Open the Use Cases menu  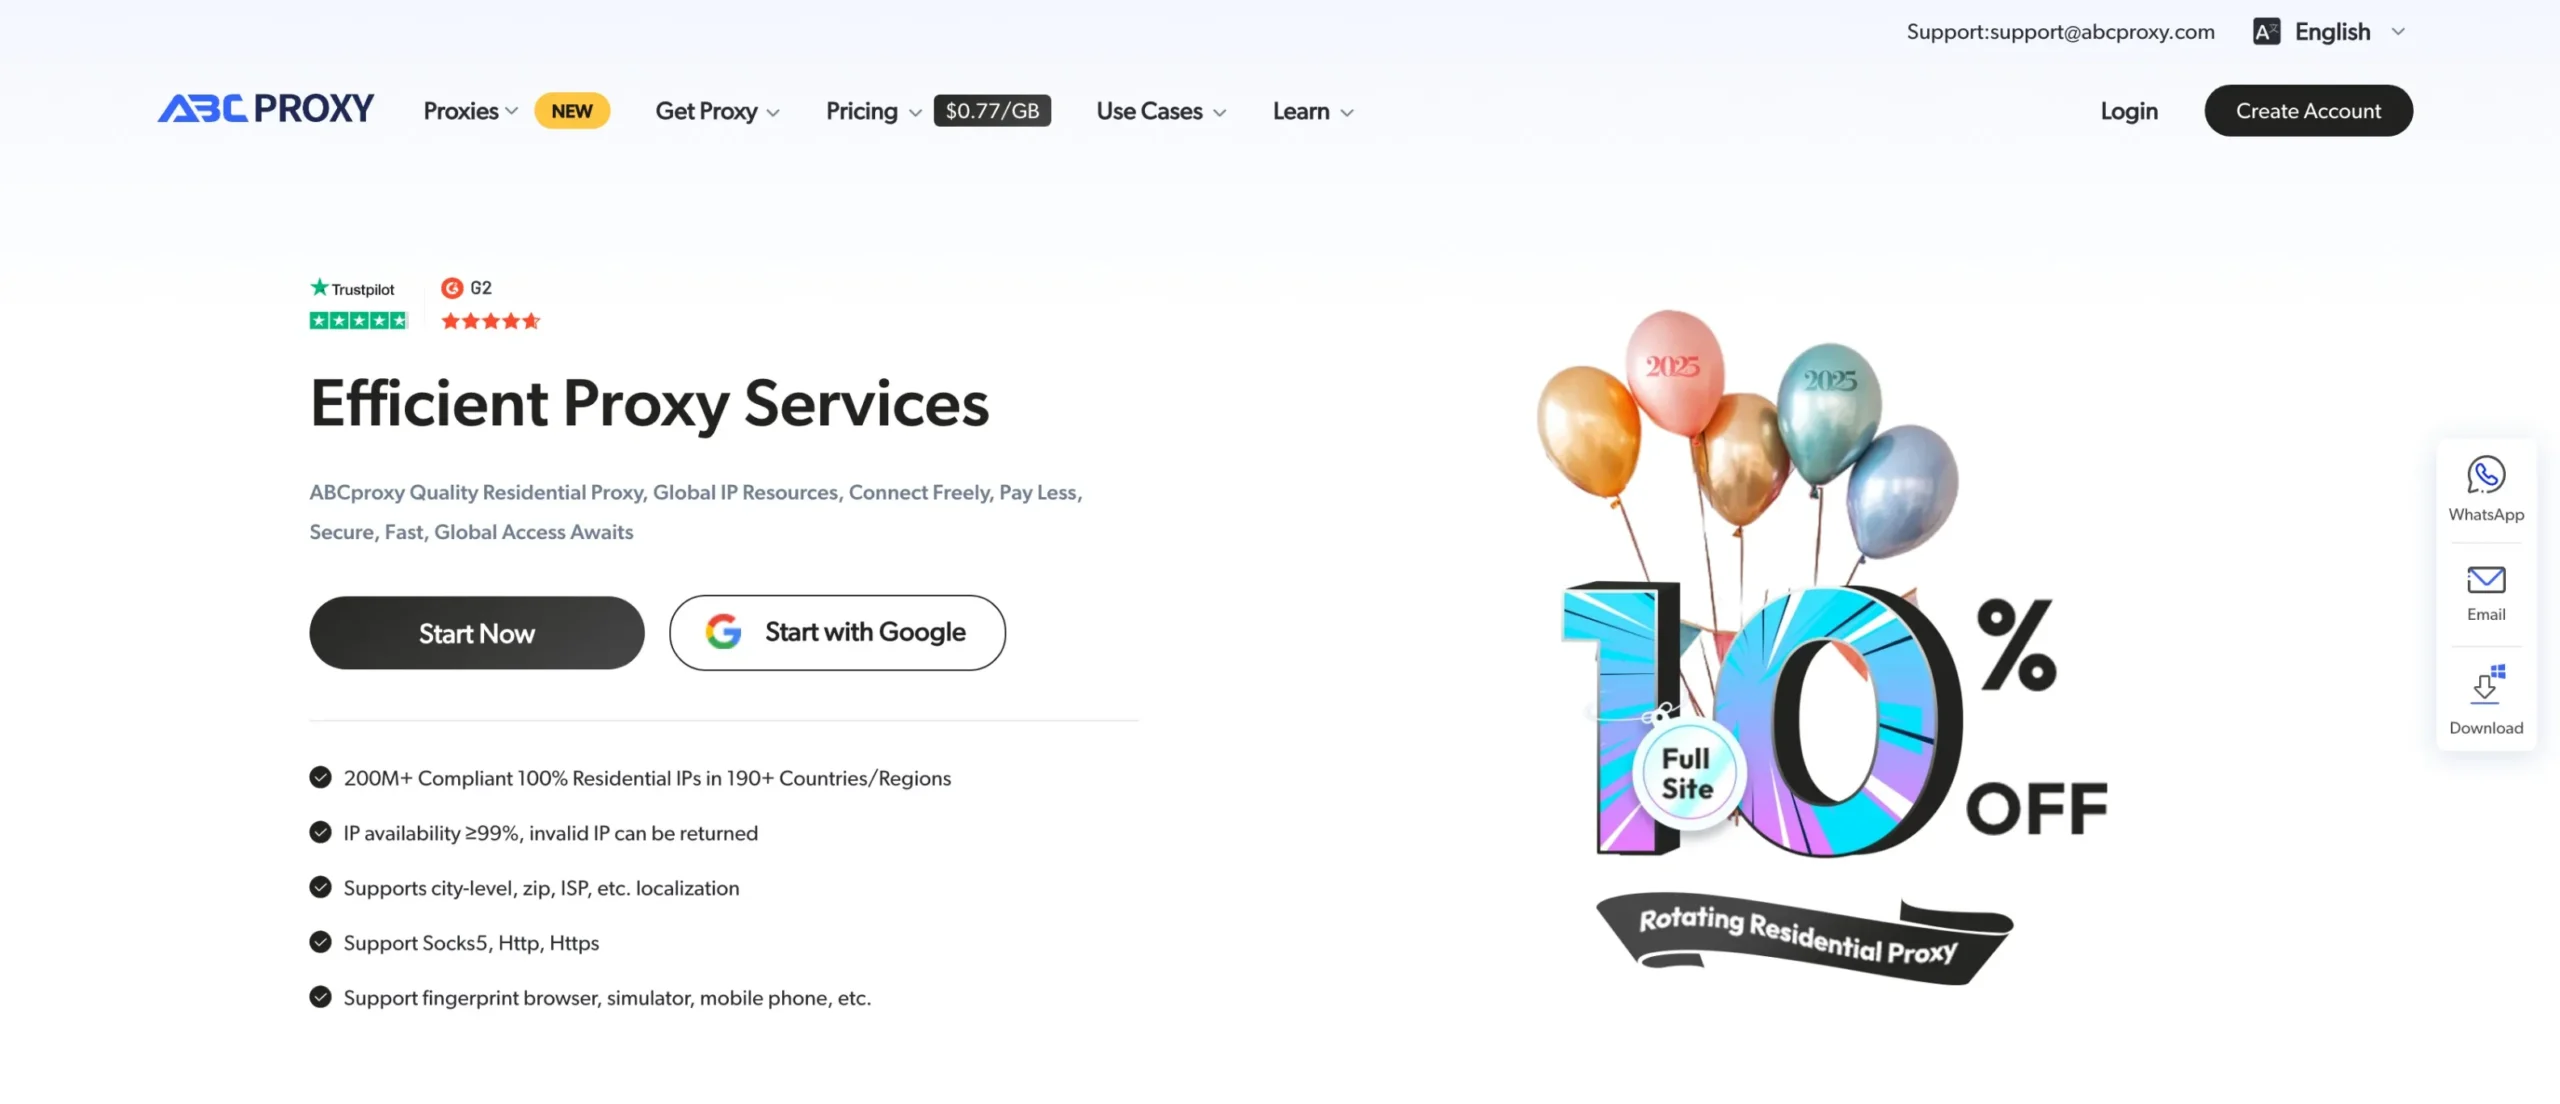(x=1161, y=111)
